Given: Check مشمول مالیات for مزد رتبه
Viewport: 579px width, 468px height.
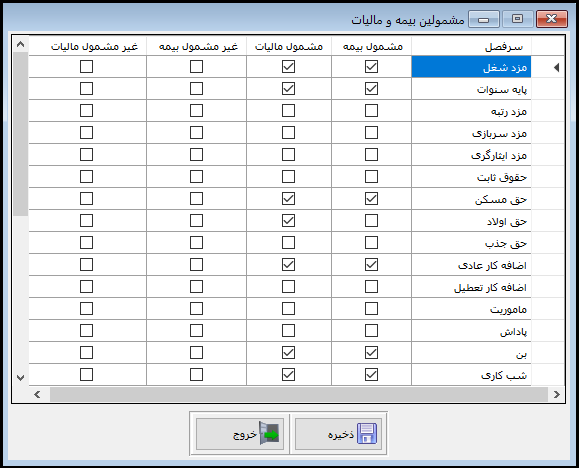Looking at the screenshot, I should click(288, 110).
